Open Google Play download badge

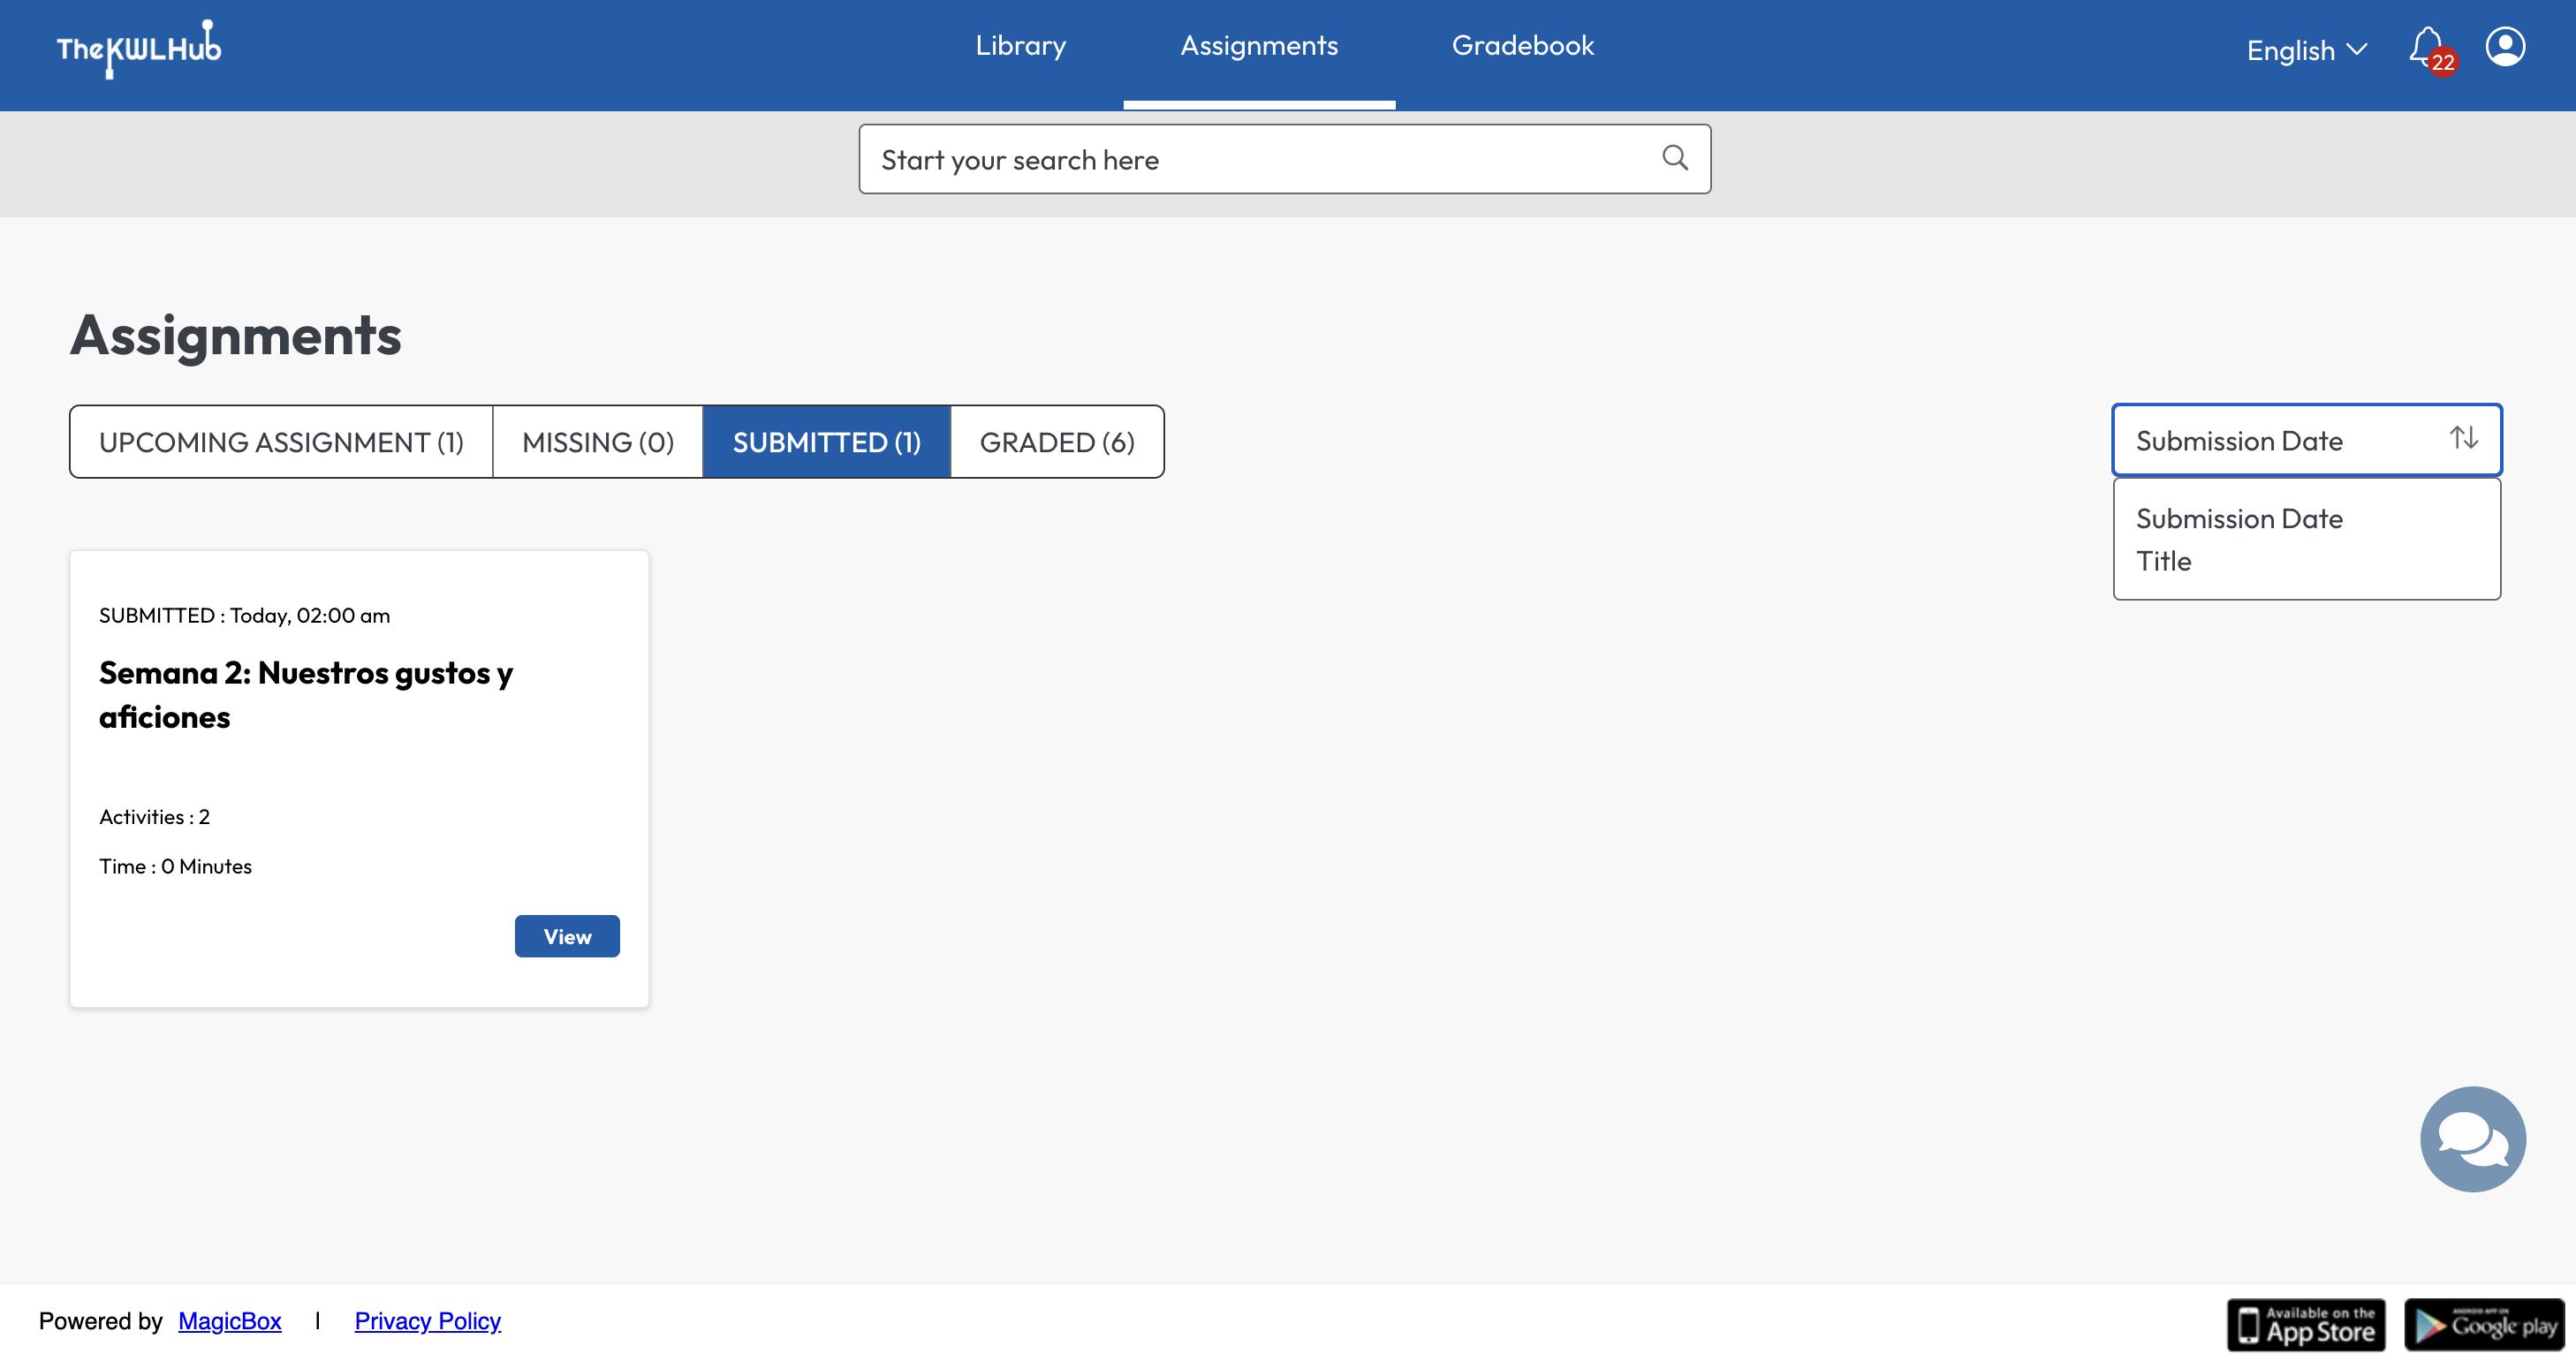coord(2484,1325)
